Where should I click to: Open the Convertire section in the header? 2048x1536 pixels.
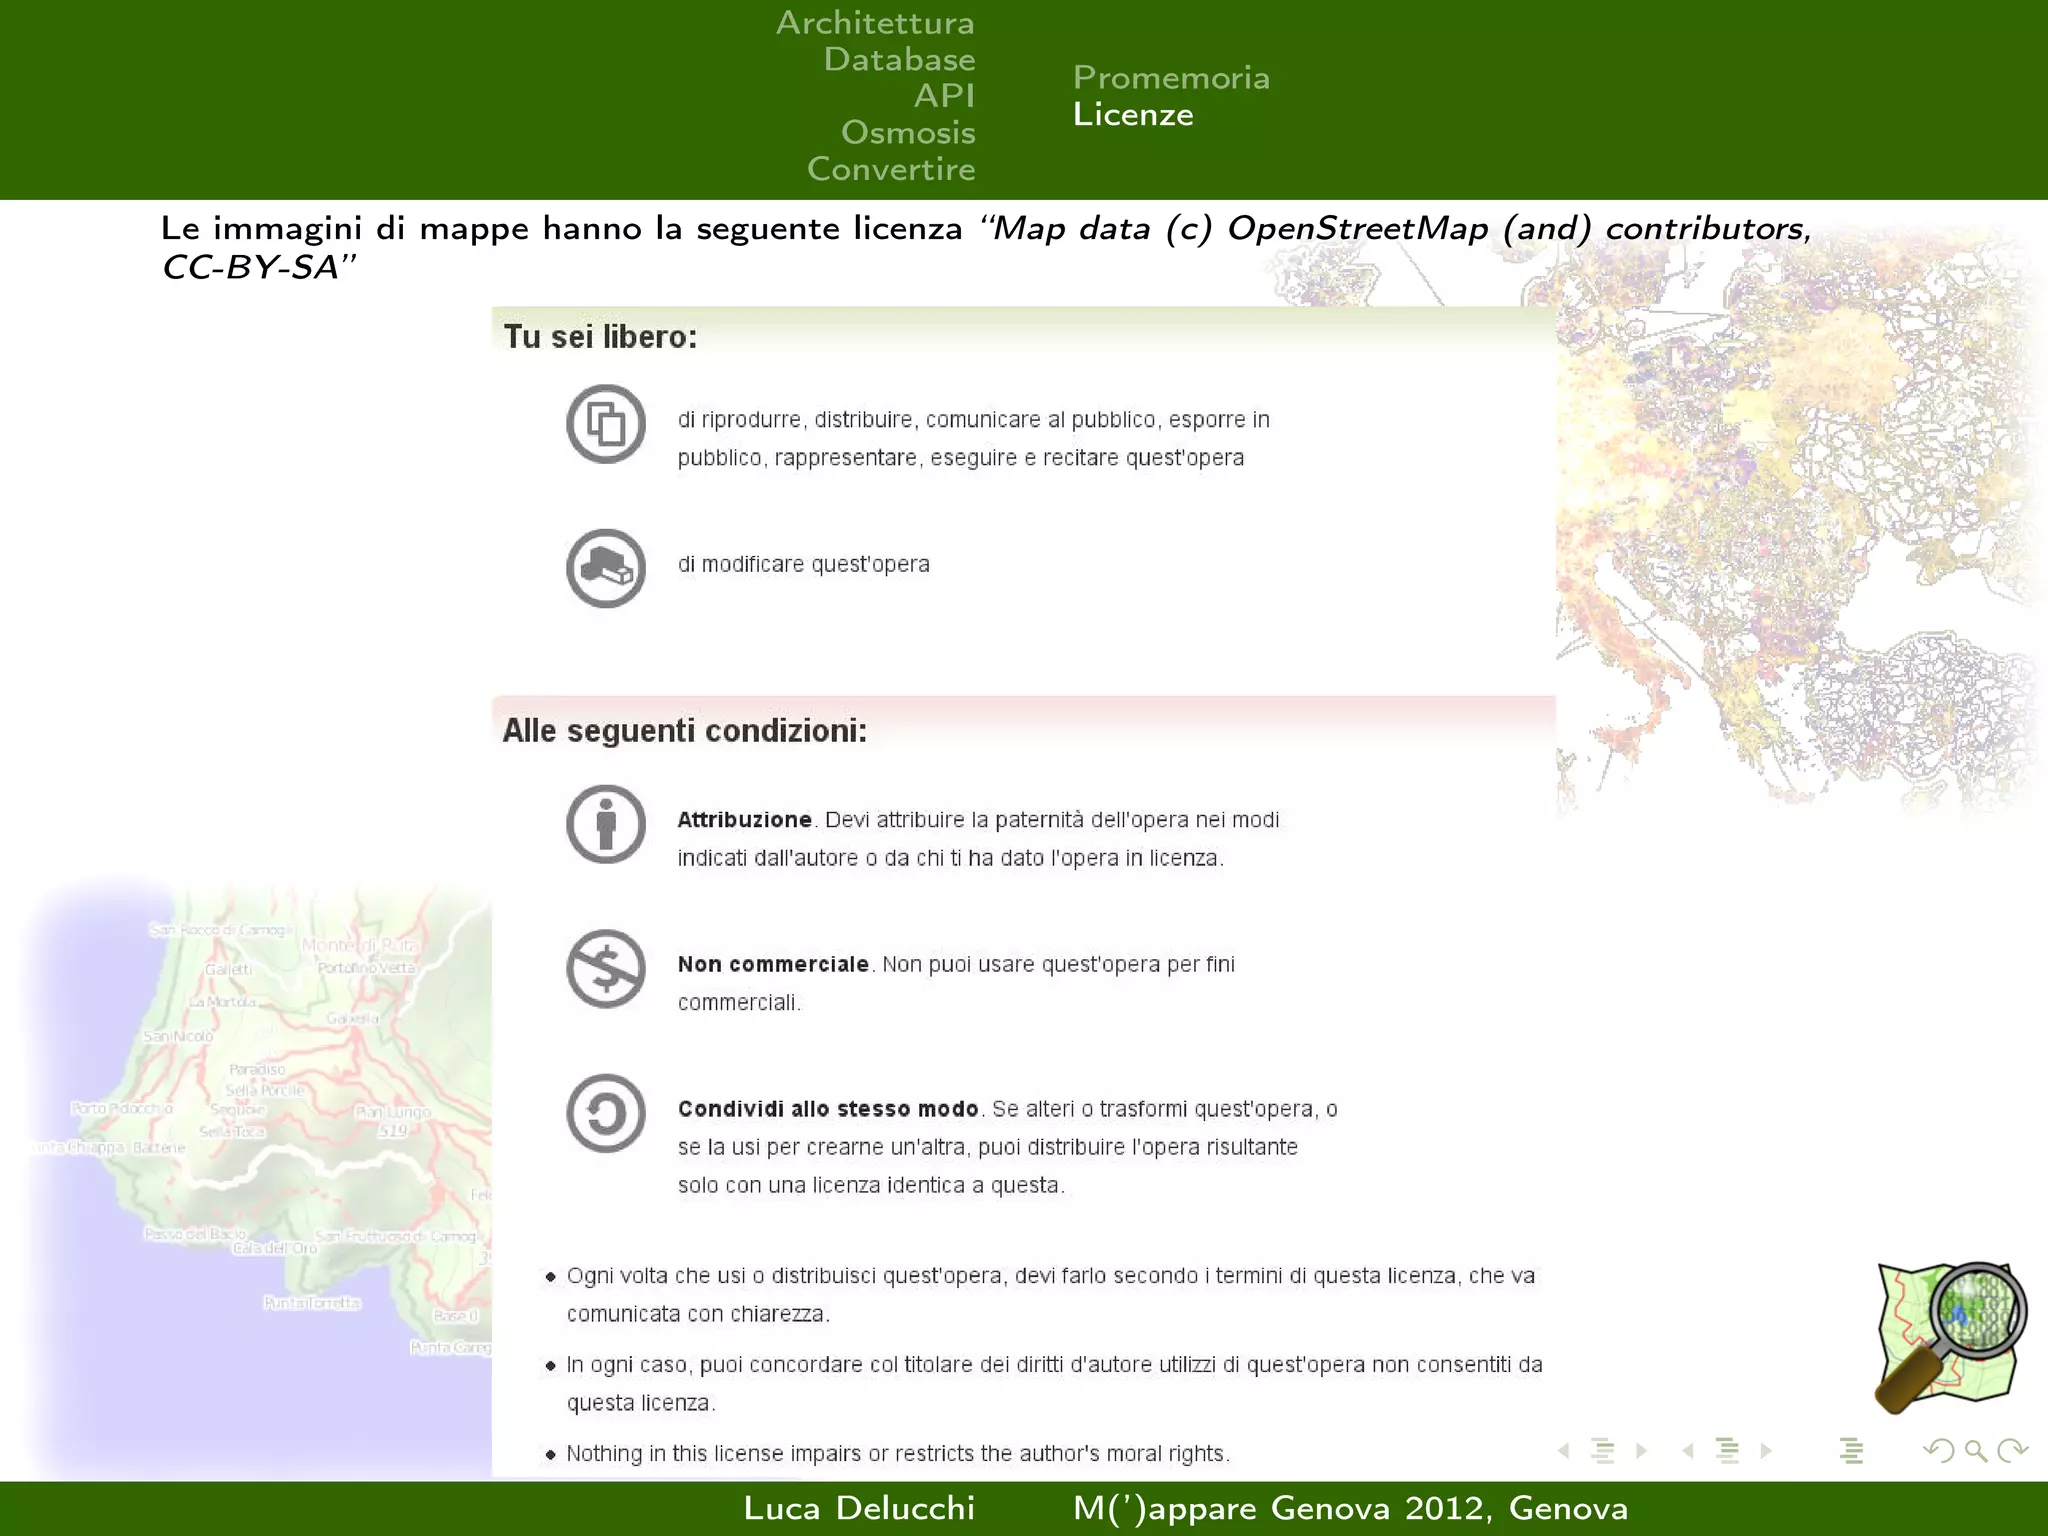(891, 169)
